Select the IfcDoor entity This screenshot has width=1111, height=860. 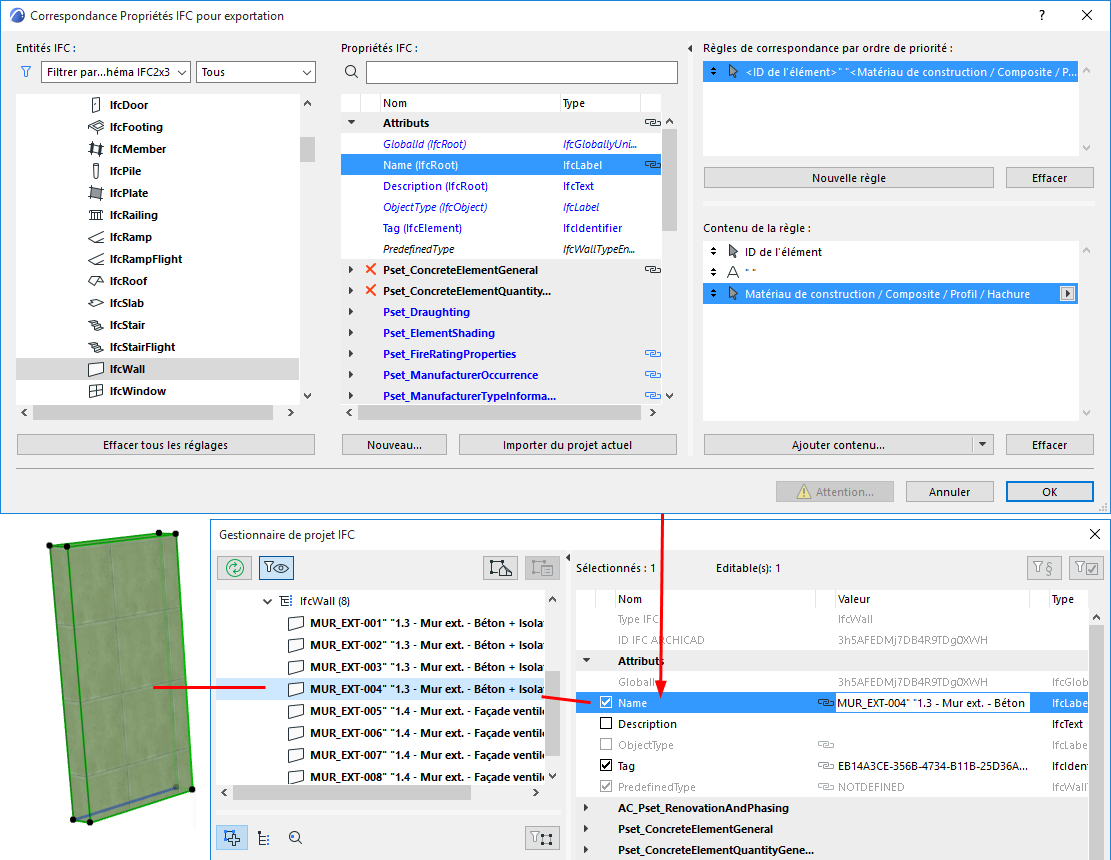(x=129, y=105)
